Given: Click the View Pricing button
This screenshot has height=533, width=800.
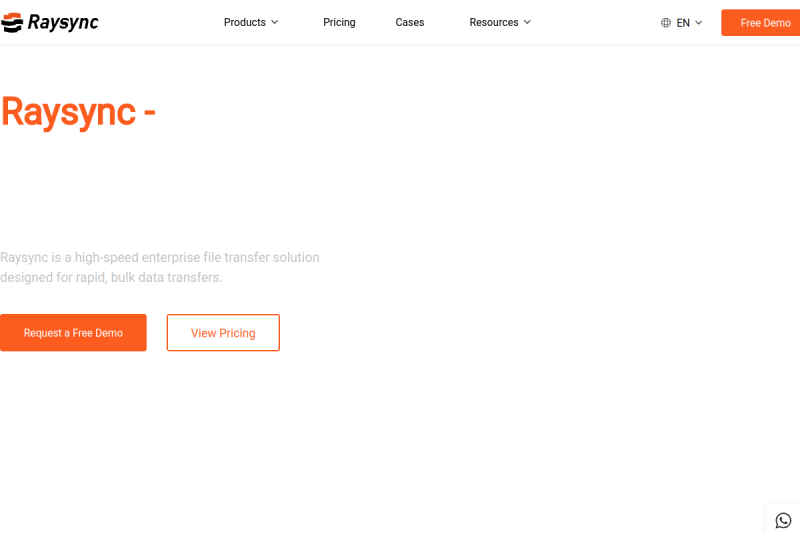Looking at the screenshot, I should [x=223, y=333].
